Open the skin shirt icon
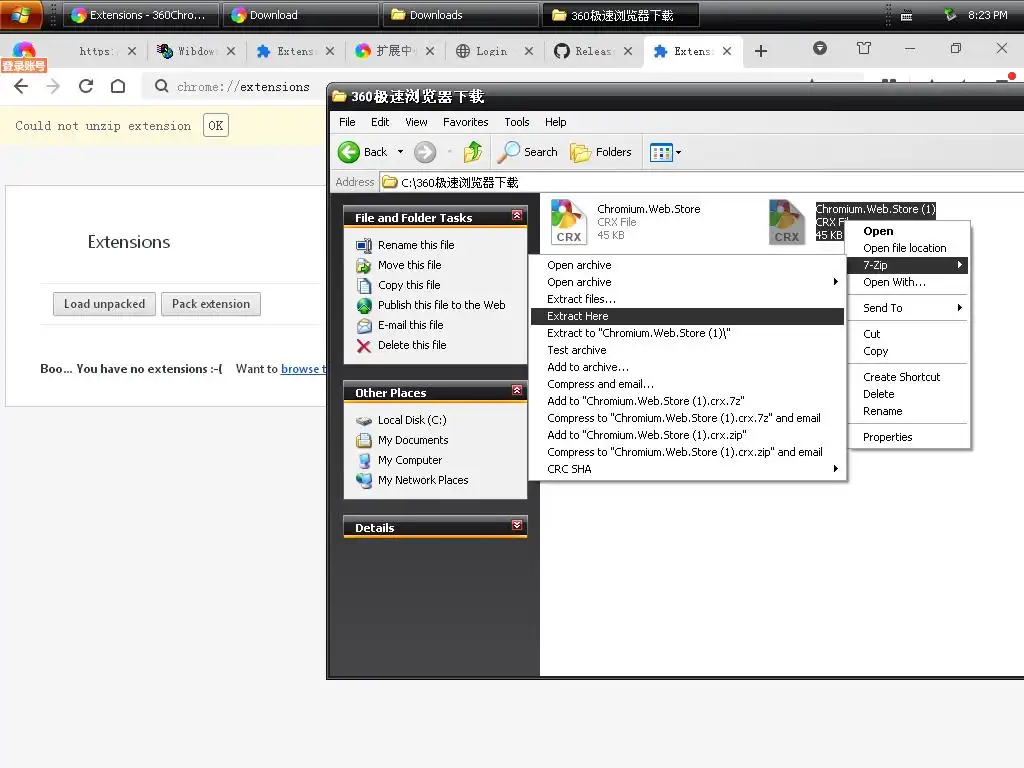 coord(864,48)
